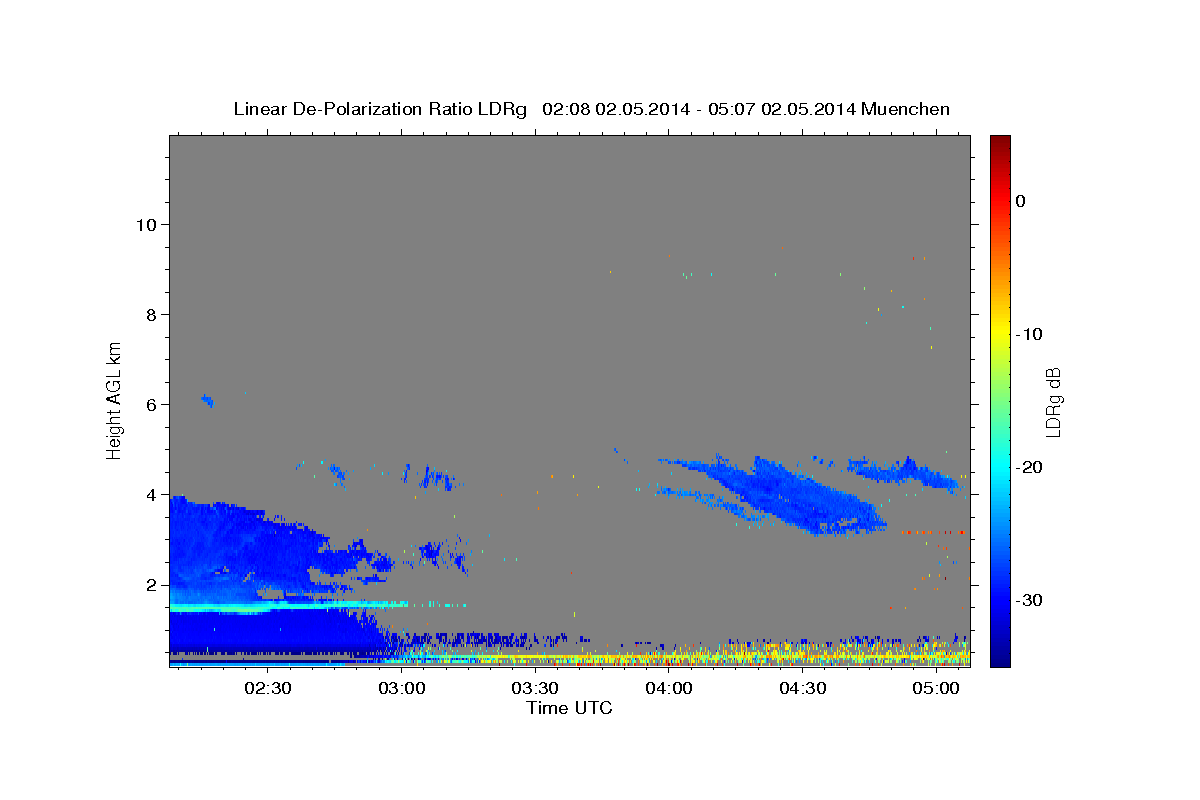Screen dimensions: 1200x800
Task: Click the plot title 'Linear De-Polarization Ratio LDRg'
Action: coord(380,109)
